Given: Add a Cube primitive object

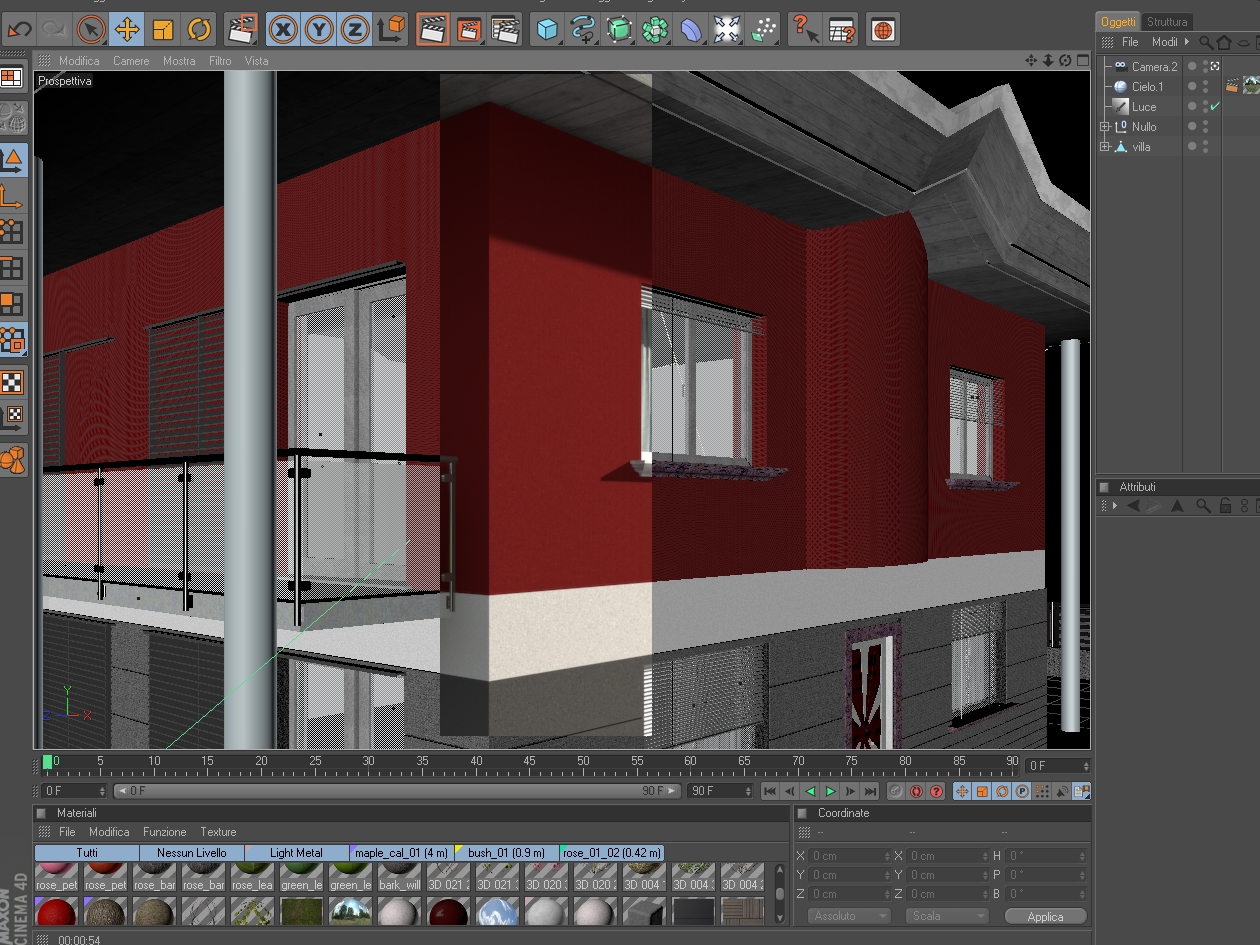Looking at the screenshot, I should pyautogui.click(x=546, y=30).
